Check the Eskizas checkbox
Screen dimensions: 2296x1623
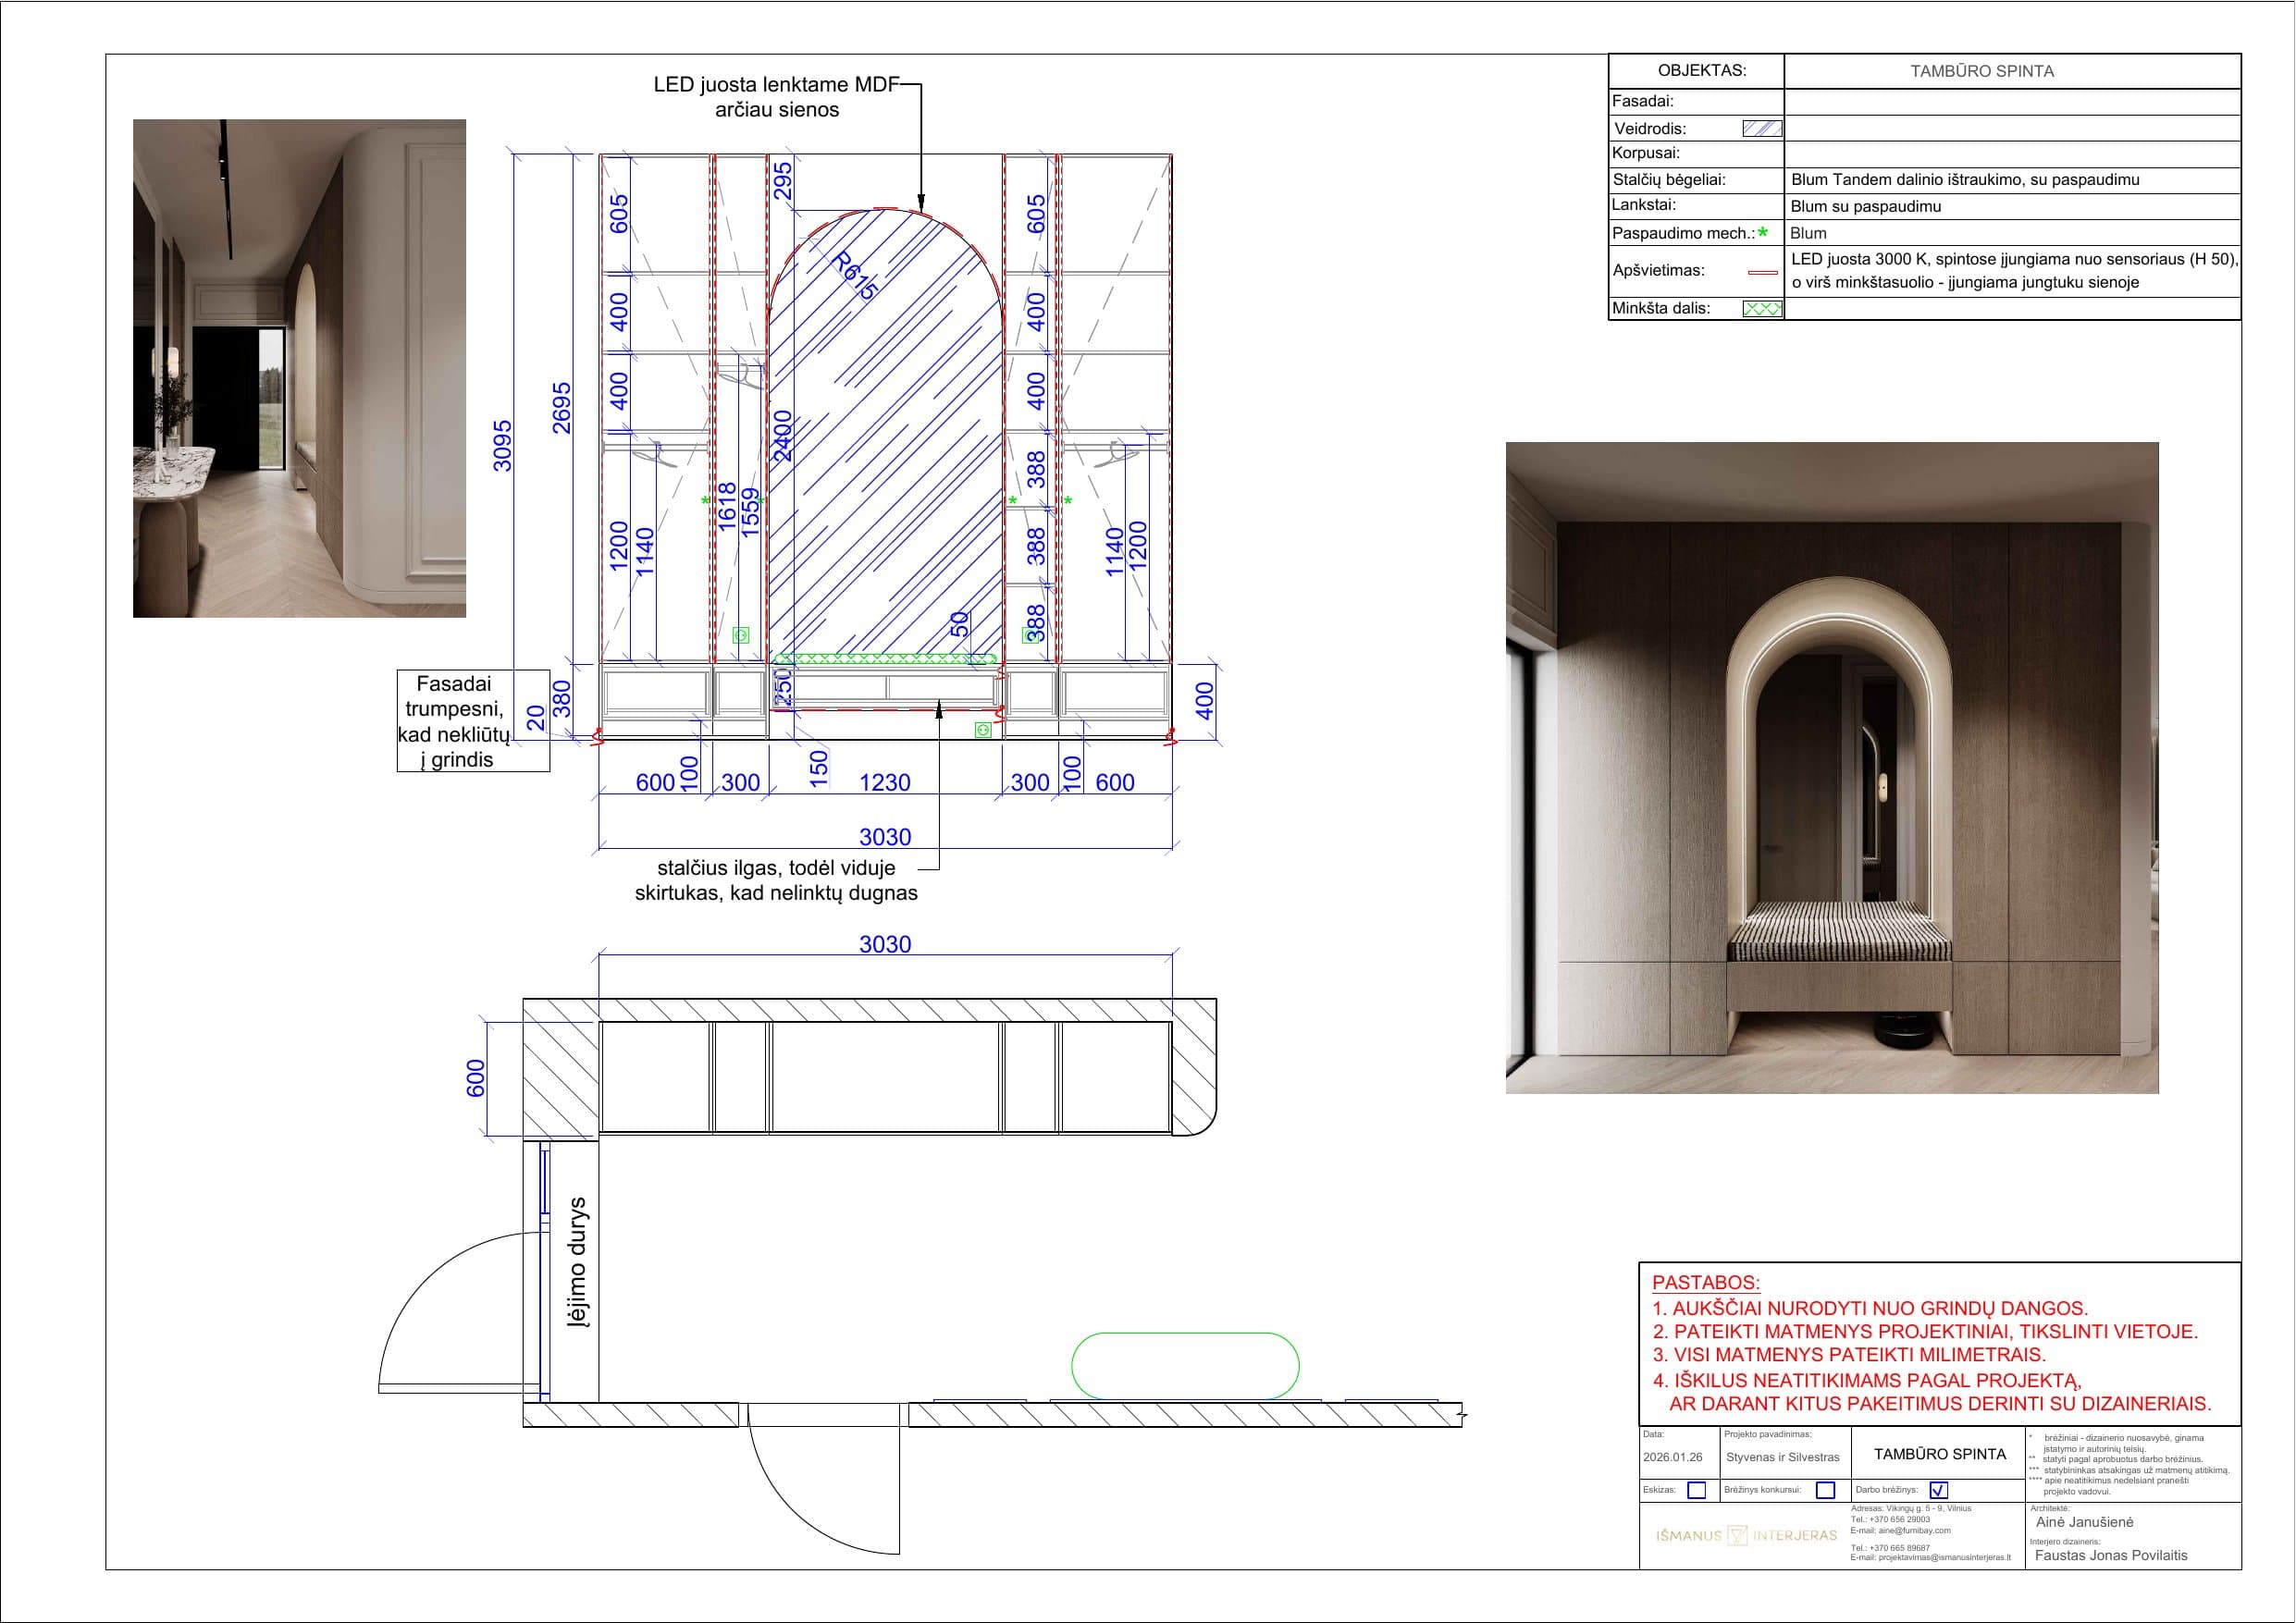point(1696,1491)
